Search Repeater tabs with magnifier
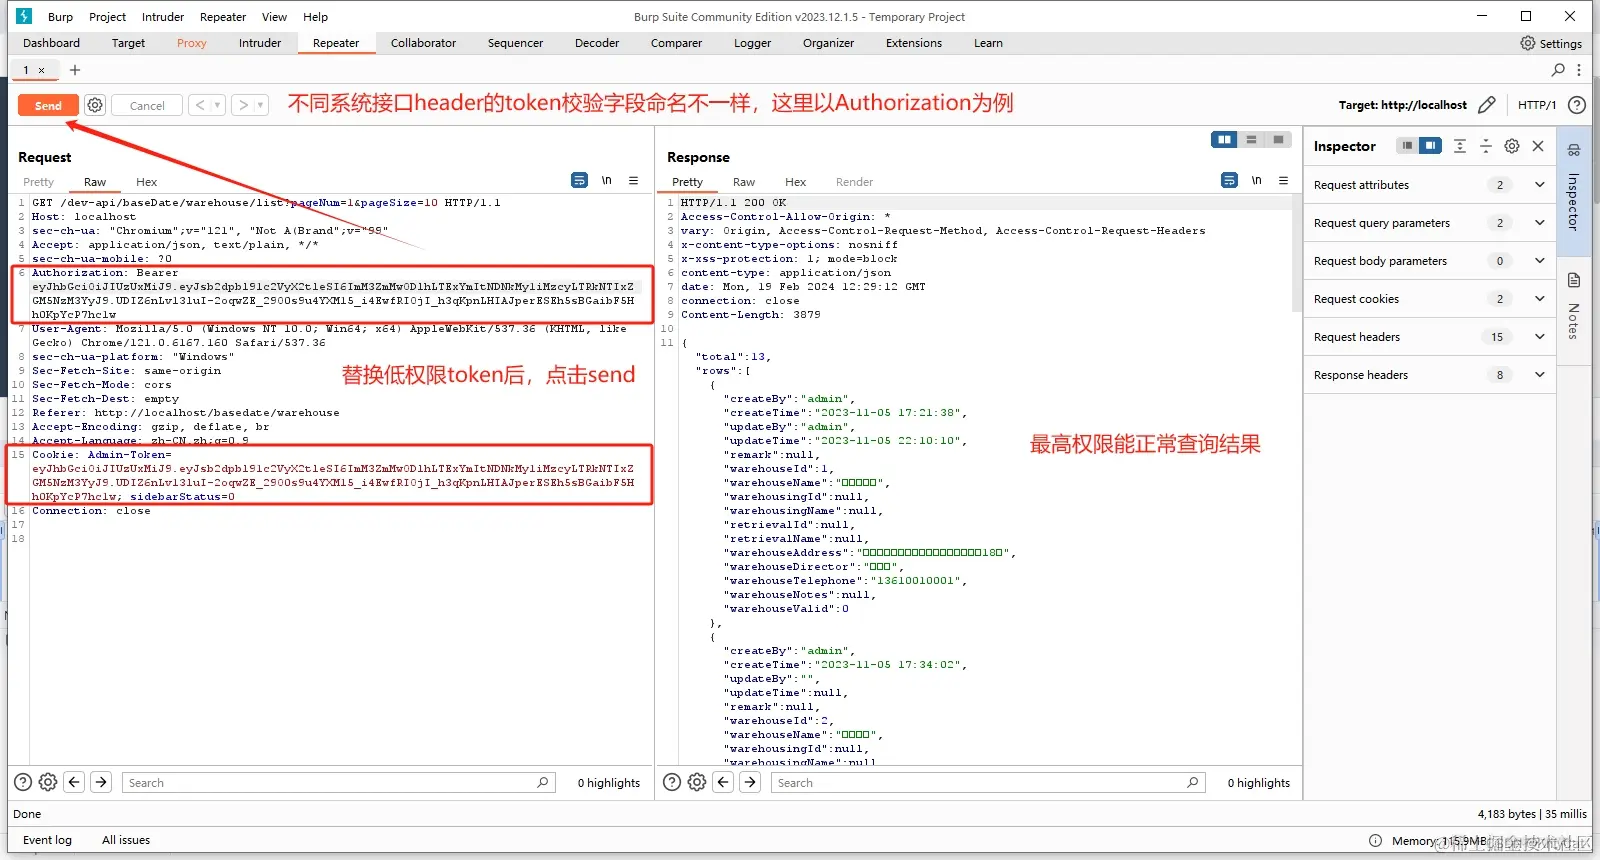1600x860 pixels. point(1558,70)
